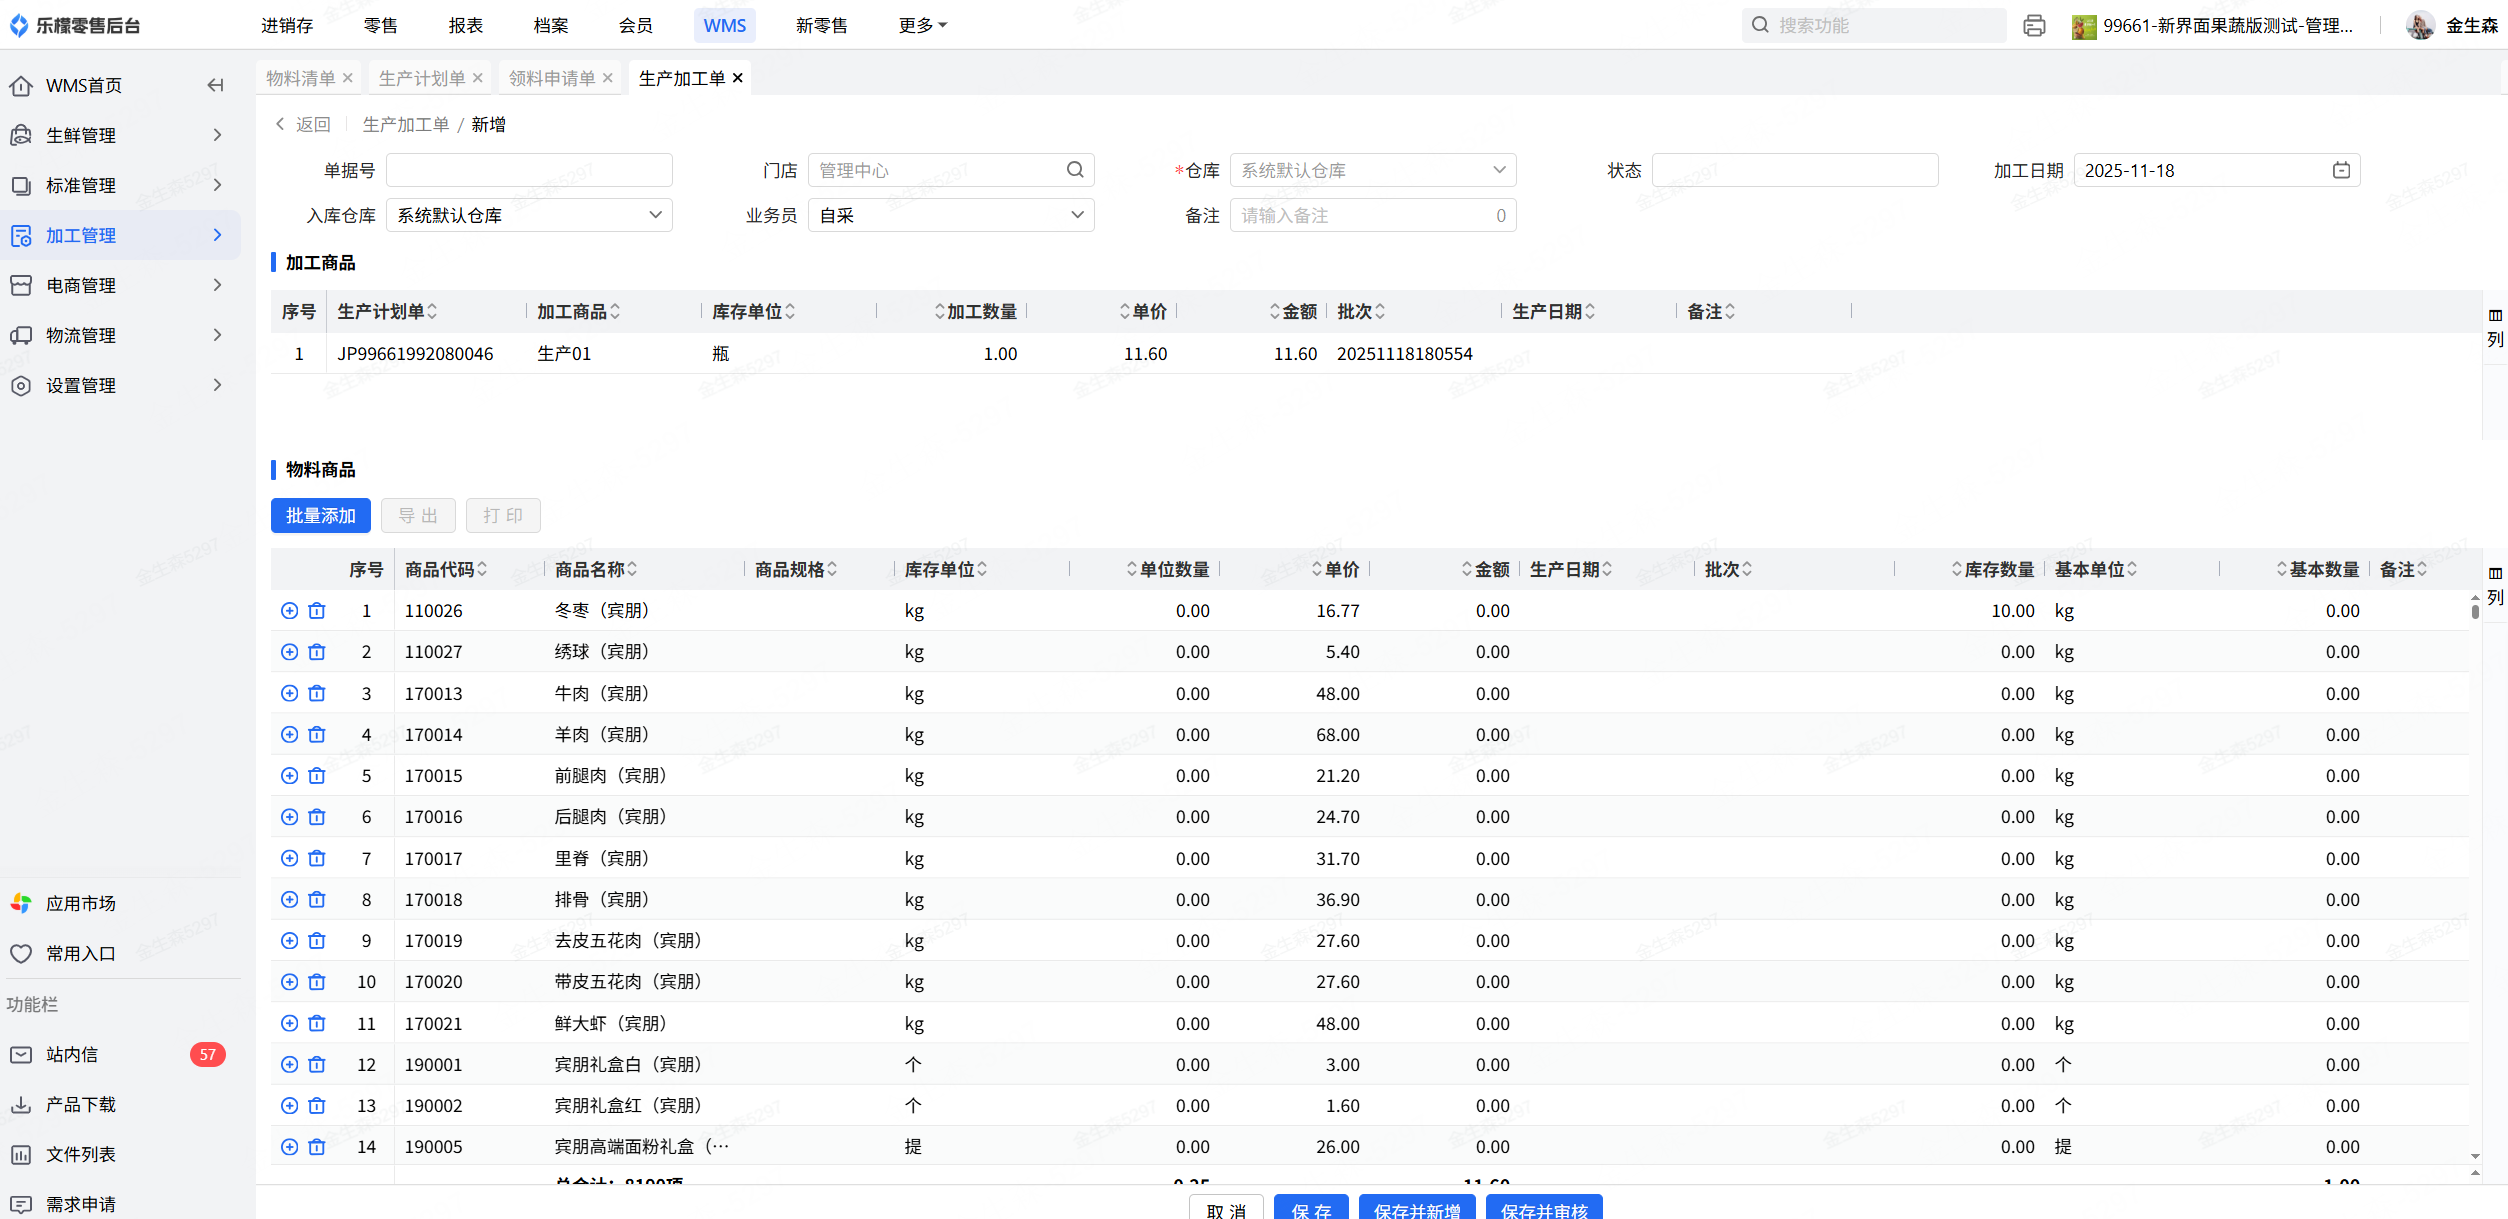
Task: Click the add-row plus icon for 冬枣 row
Action: [289, 611]
